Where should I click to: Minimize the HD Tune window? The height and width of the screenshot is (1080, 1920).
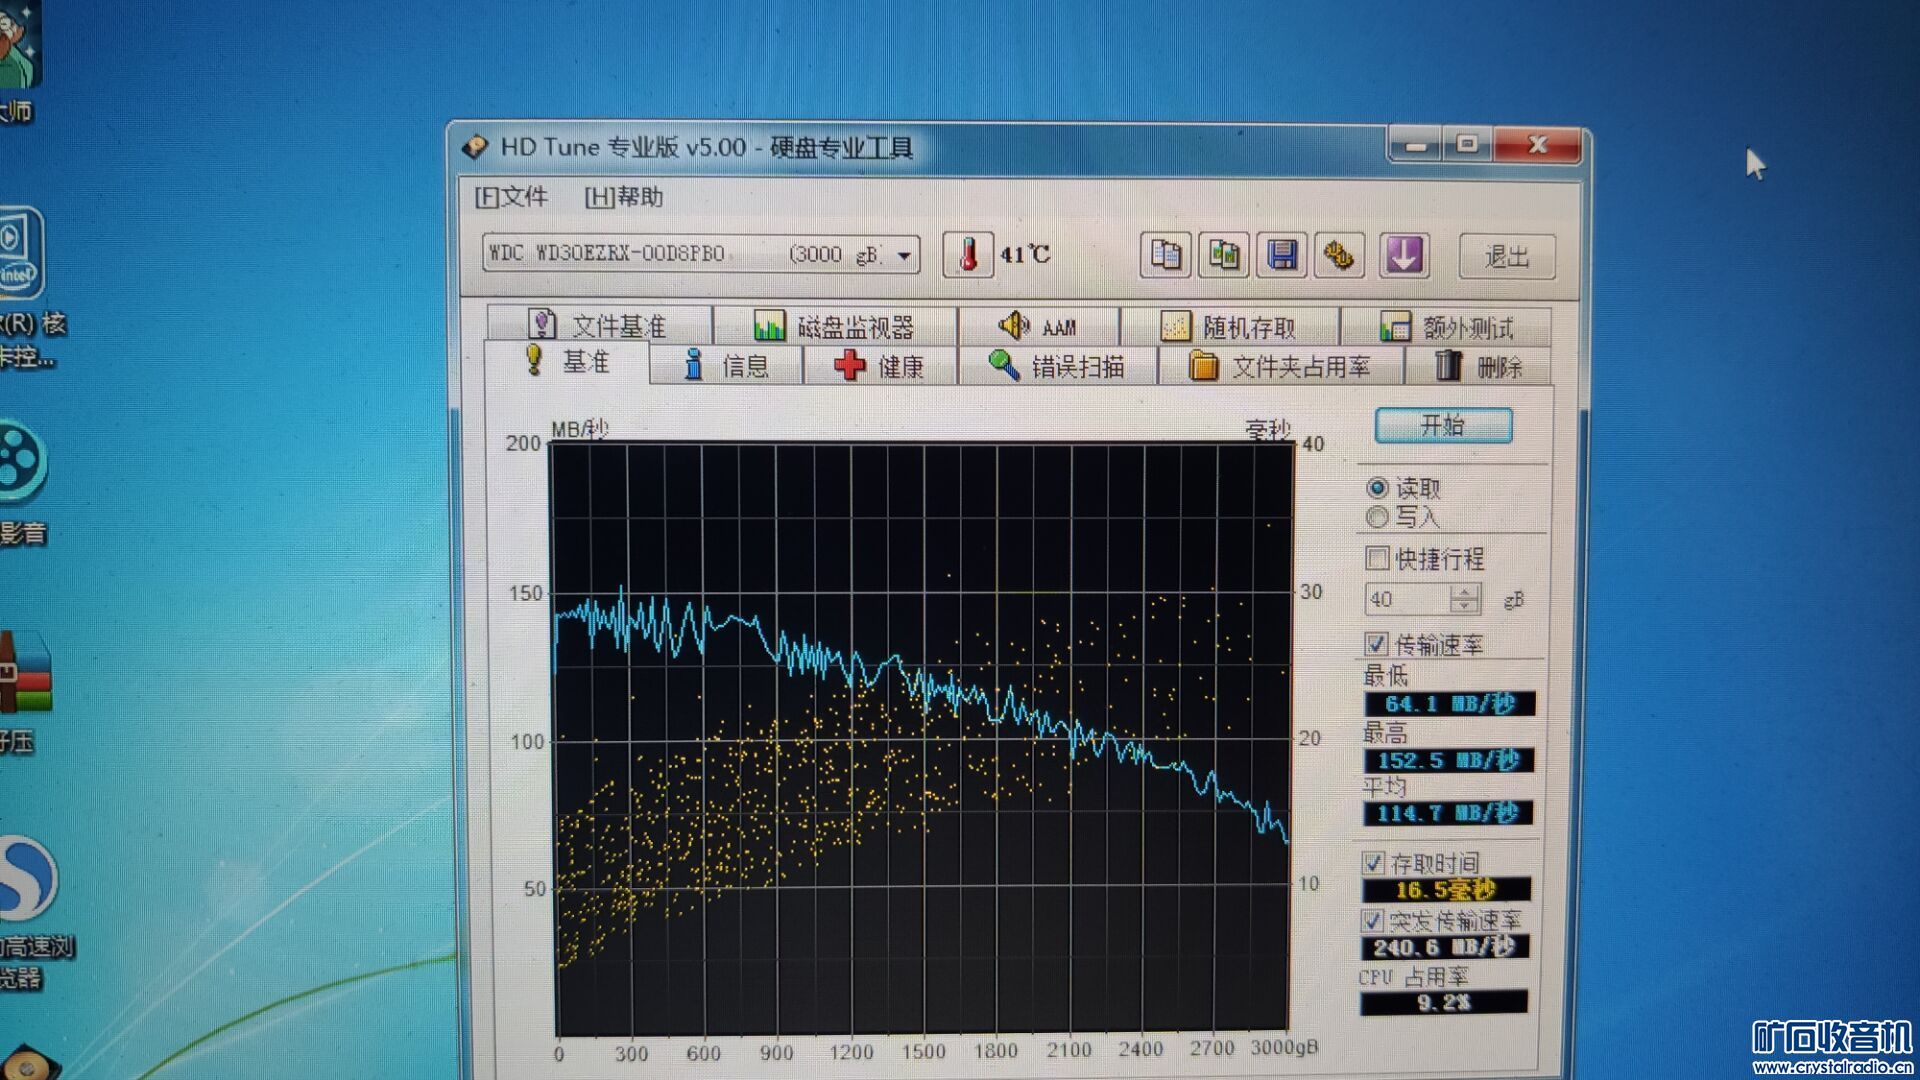tap(1415, 146)
